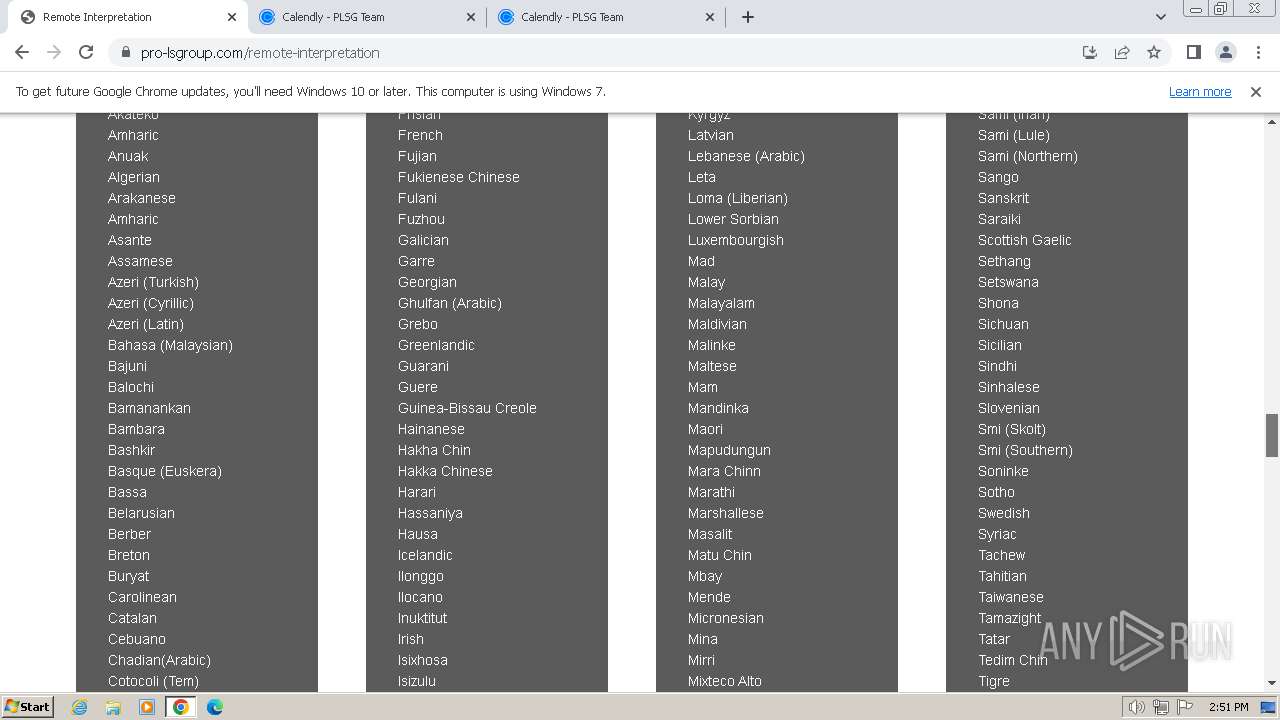Open volume control in system tray
The image size is (1280, 720).
(x=1136, y=707)
